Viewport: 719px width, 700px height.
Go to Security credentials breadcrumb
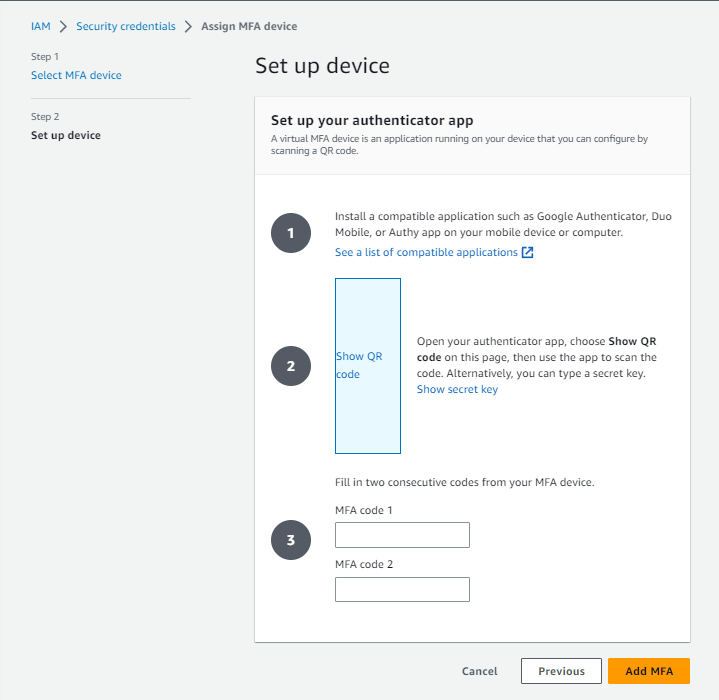[126, 27]
